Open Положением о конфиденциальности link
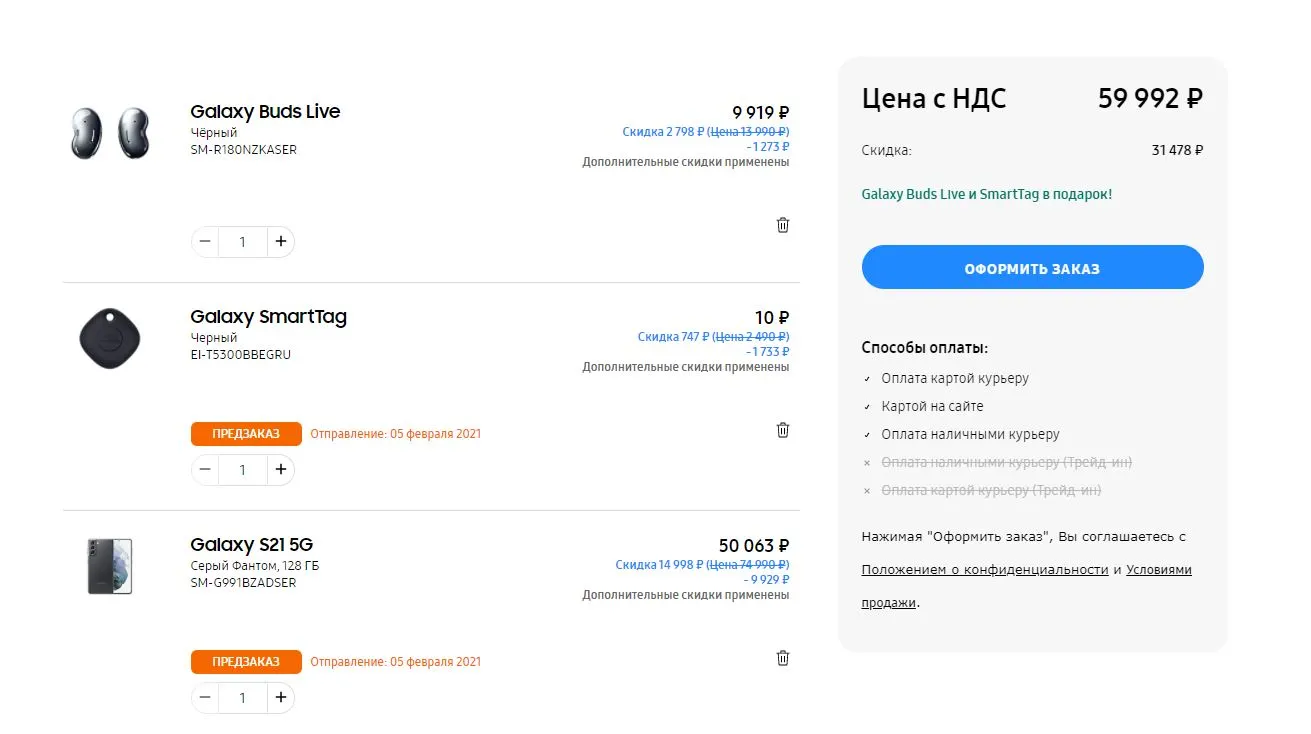1311x734 pixels. 985,570
